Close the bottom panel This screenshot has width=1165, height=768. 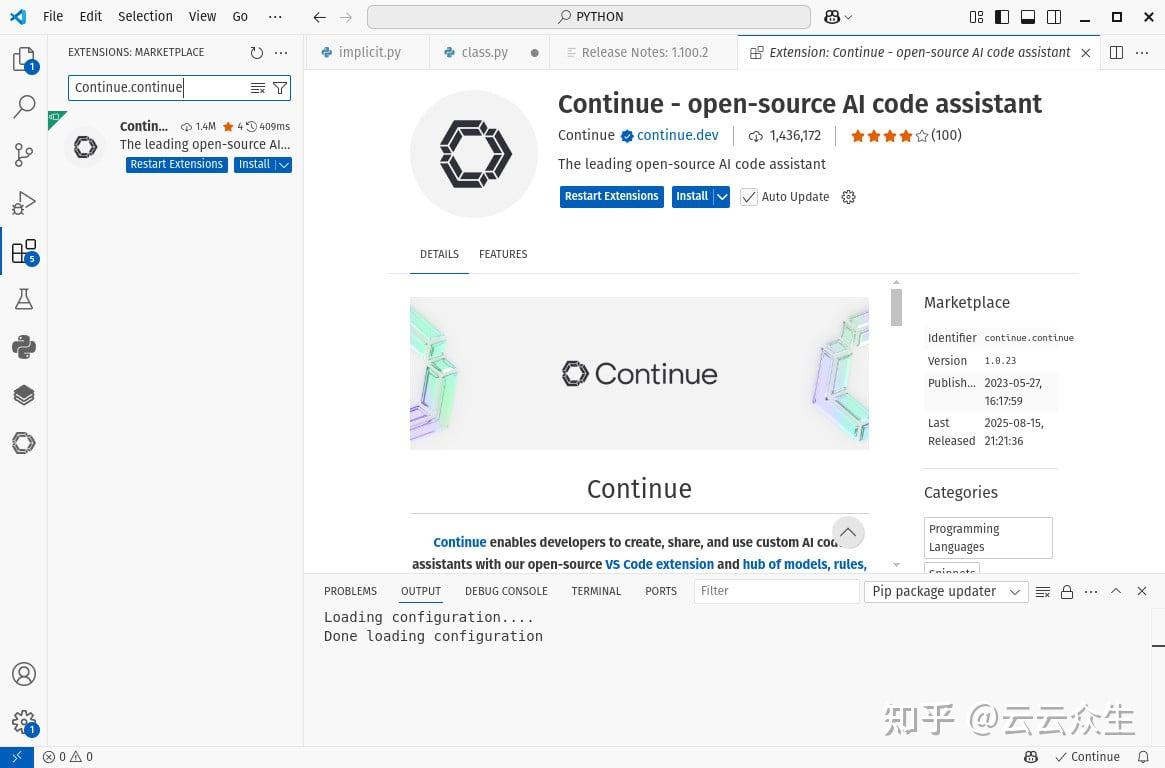click(1142, 591)
